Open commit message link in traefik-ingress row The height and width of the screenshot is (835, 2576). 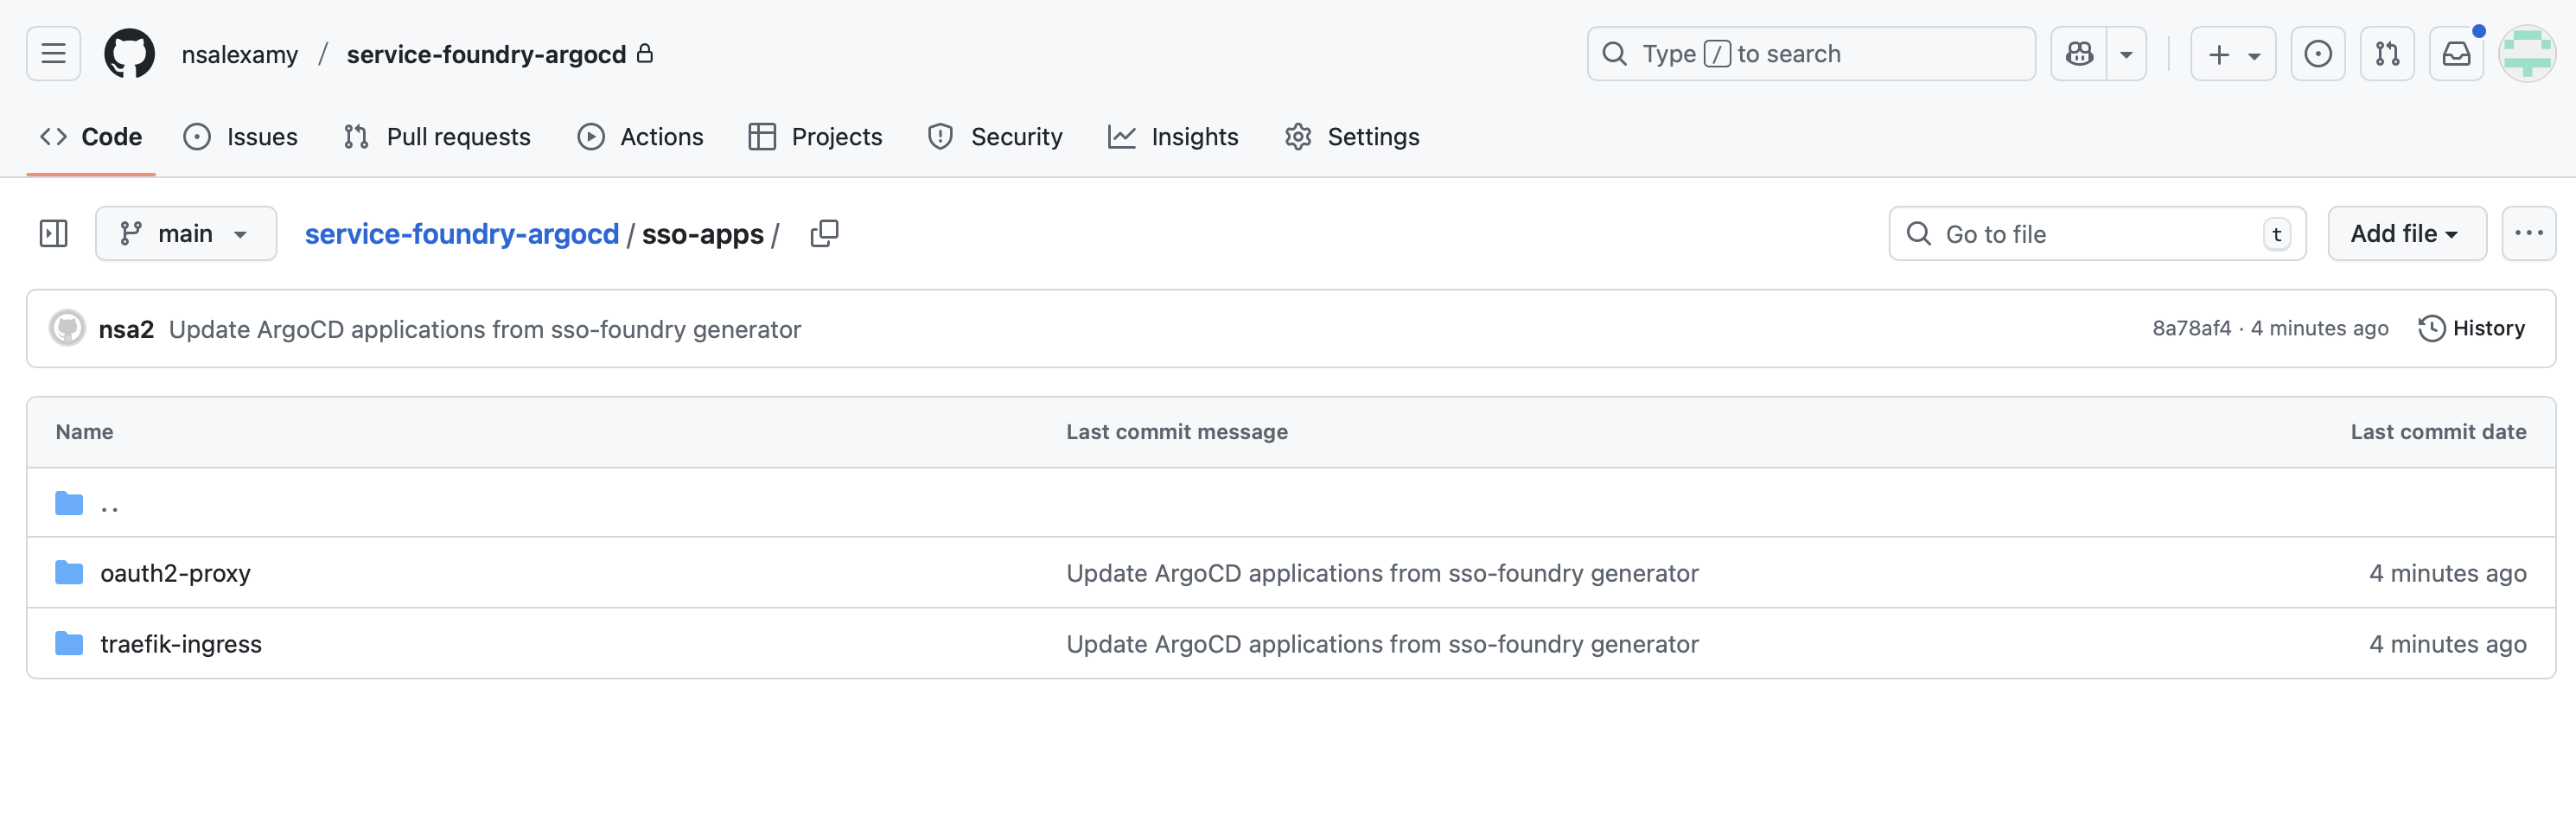[x=1382, y=644]
